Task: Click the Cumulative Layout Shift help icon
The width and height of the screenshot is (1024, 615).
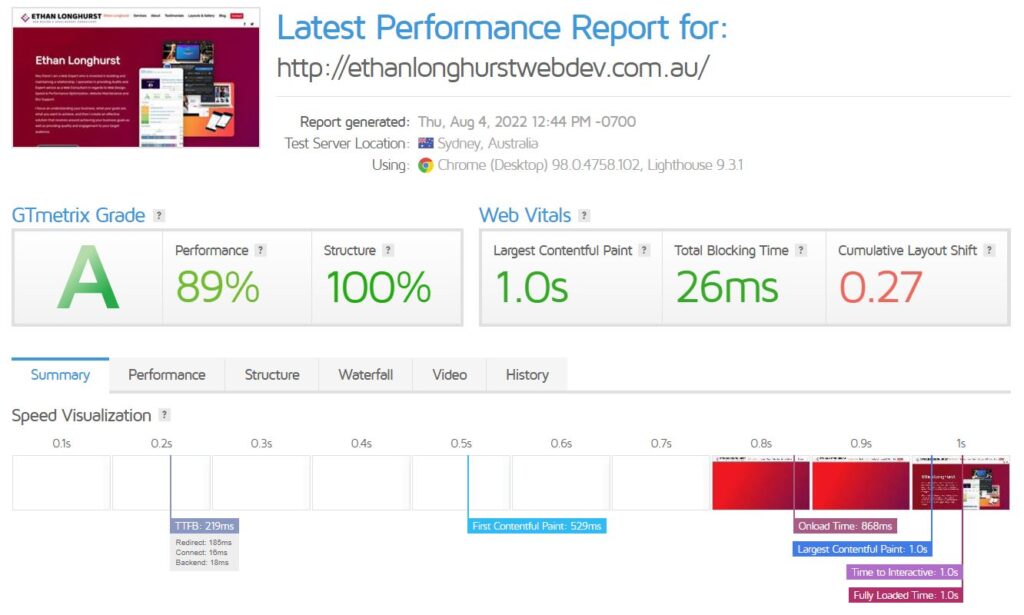Action: point(989,250)
